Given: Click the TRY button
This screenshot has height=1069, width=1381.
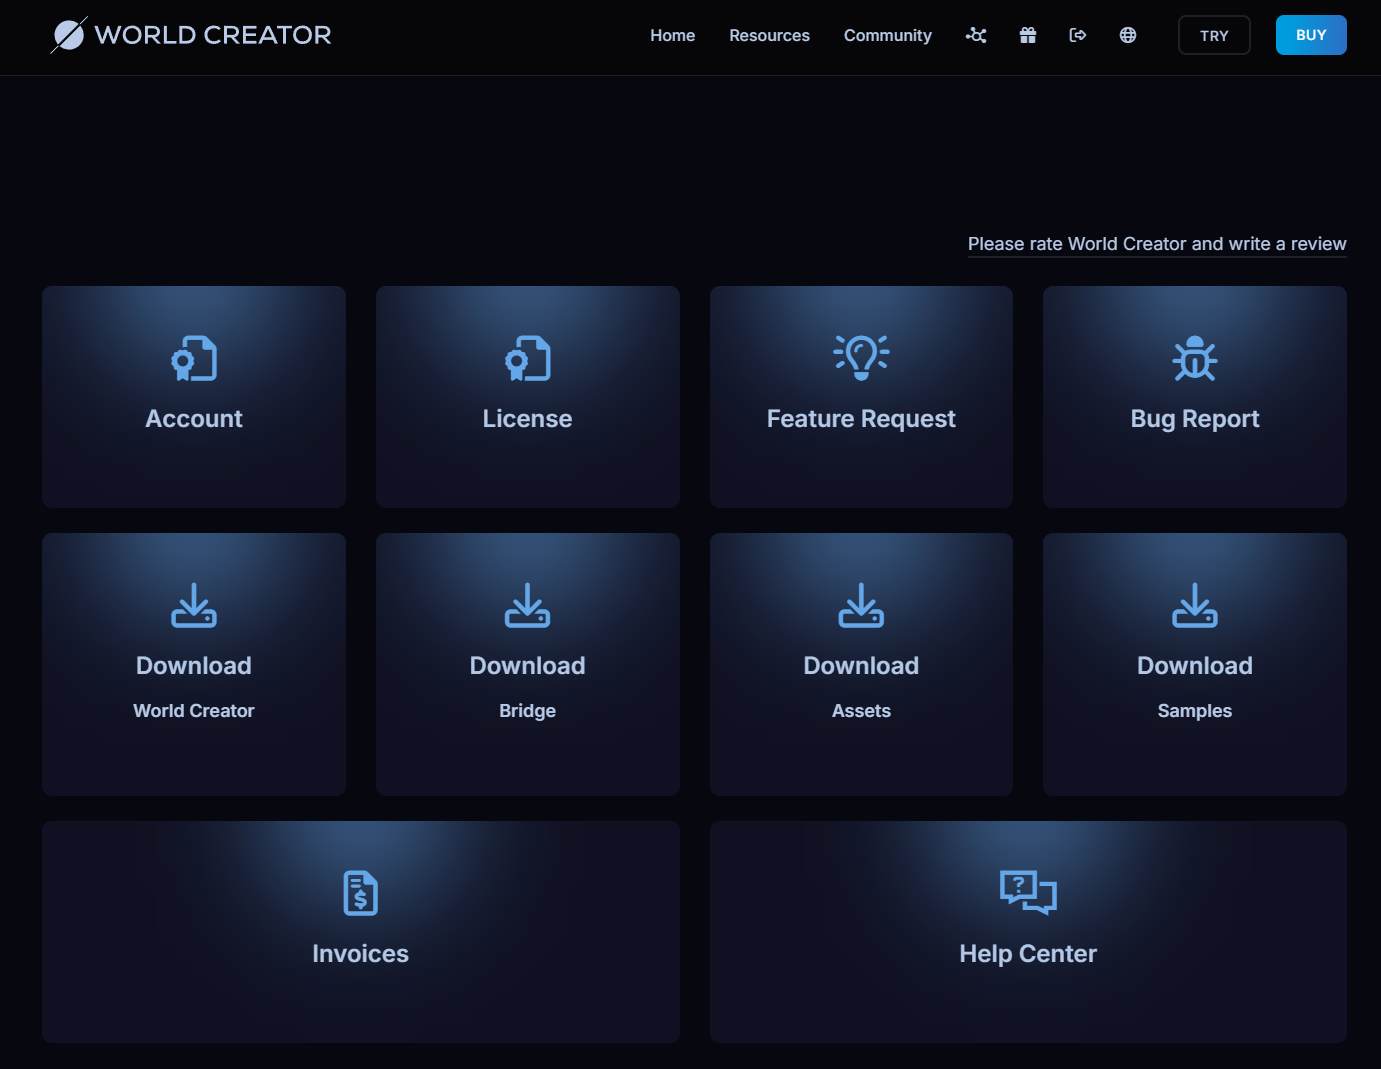Looking at the screenshot, I should tap(1214, 35).
